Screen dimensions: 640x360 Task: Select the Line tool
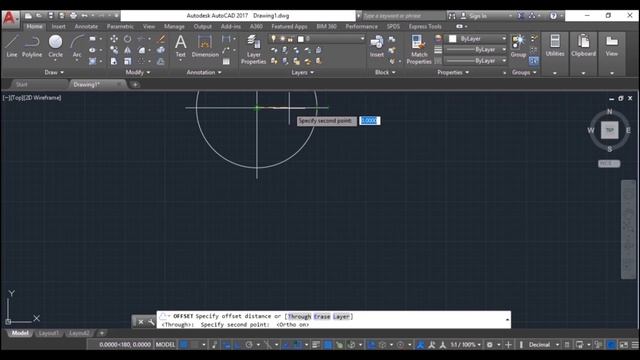point(11,46)
